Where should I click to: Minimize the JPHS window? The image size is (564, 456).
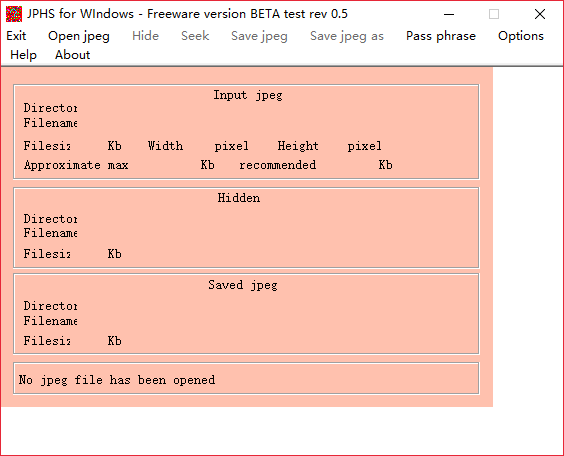[449, 14]
